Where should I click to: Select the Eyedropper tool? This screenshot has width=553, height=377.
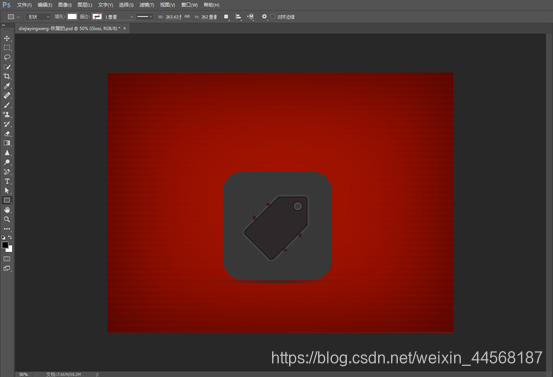click(7, 86)
